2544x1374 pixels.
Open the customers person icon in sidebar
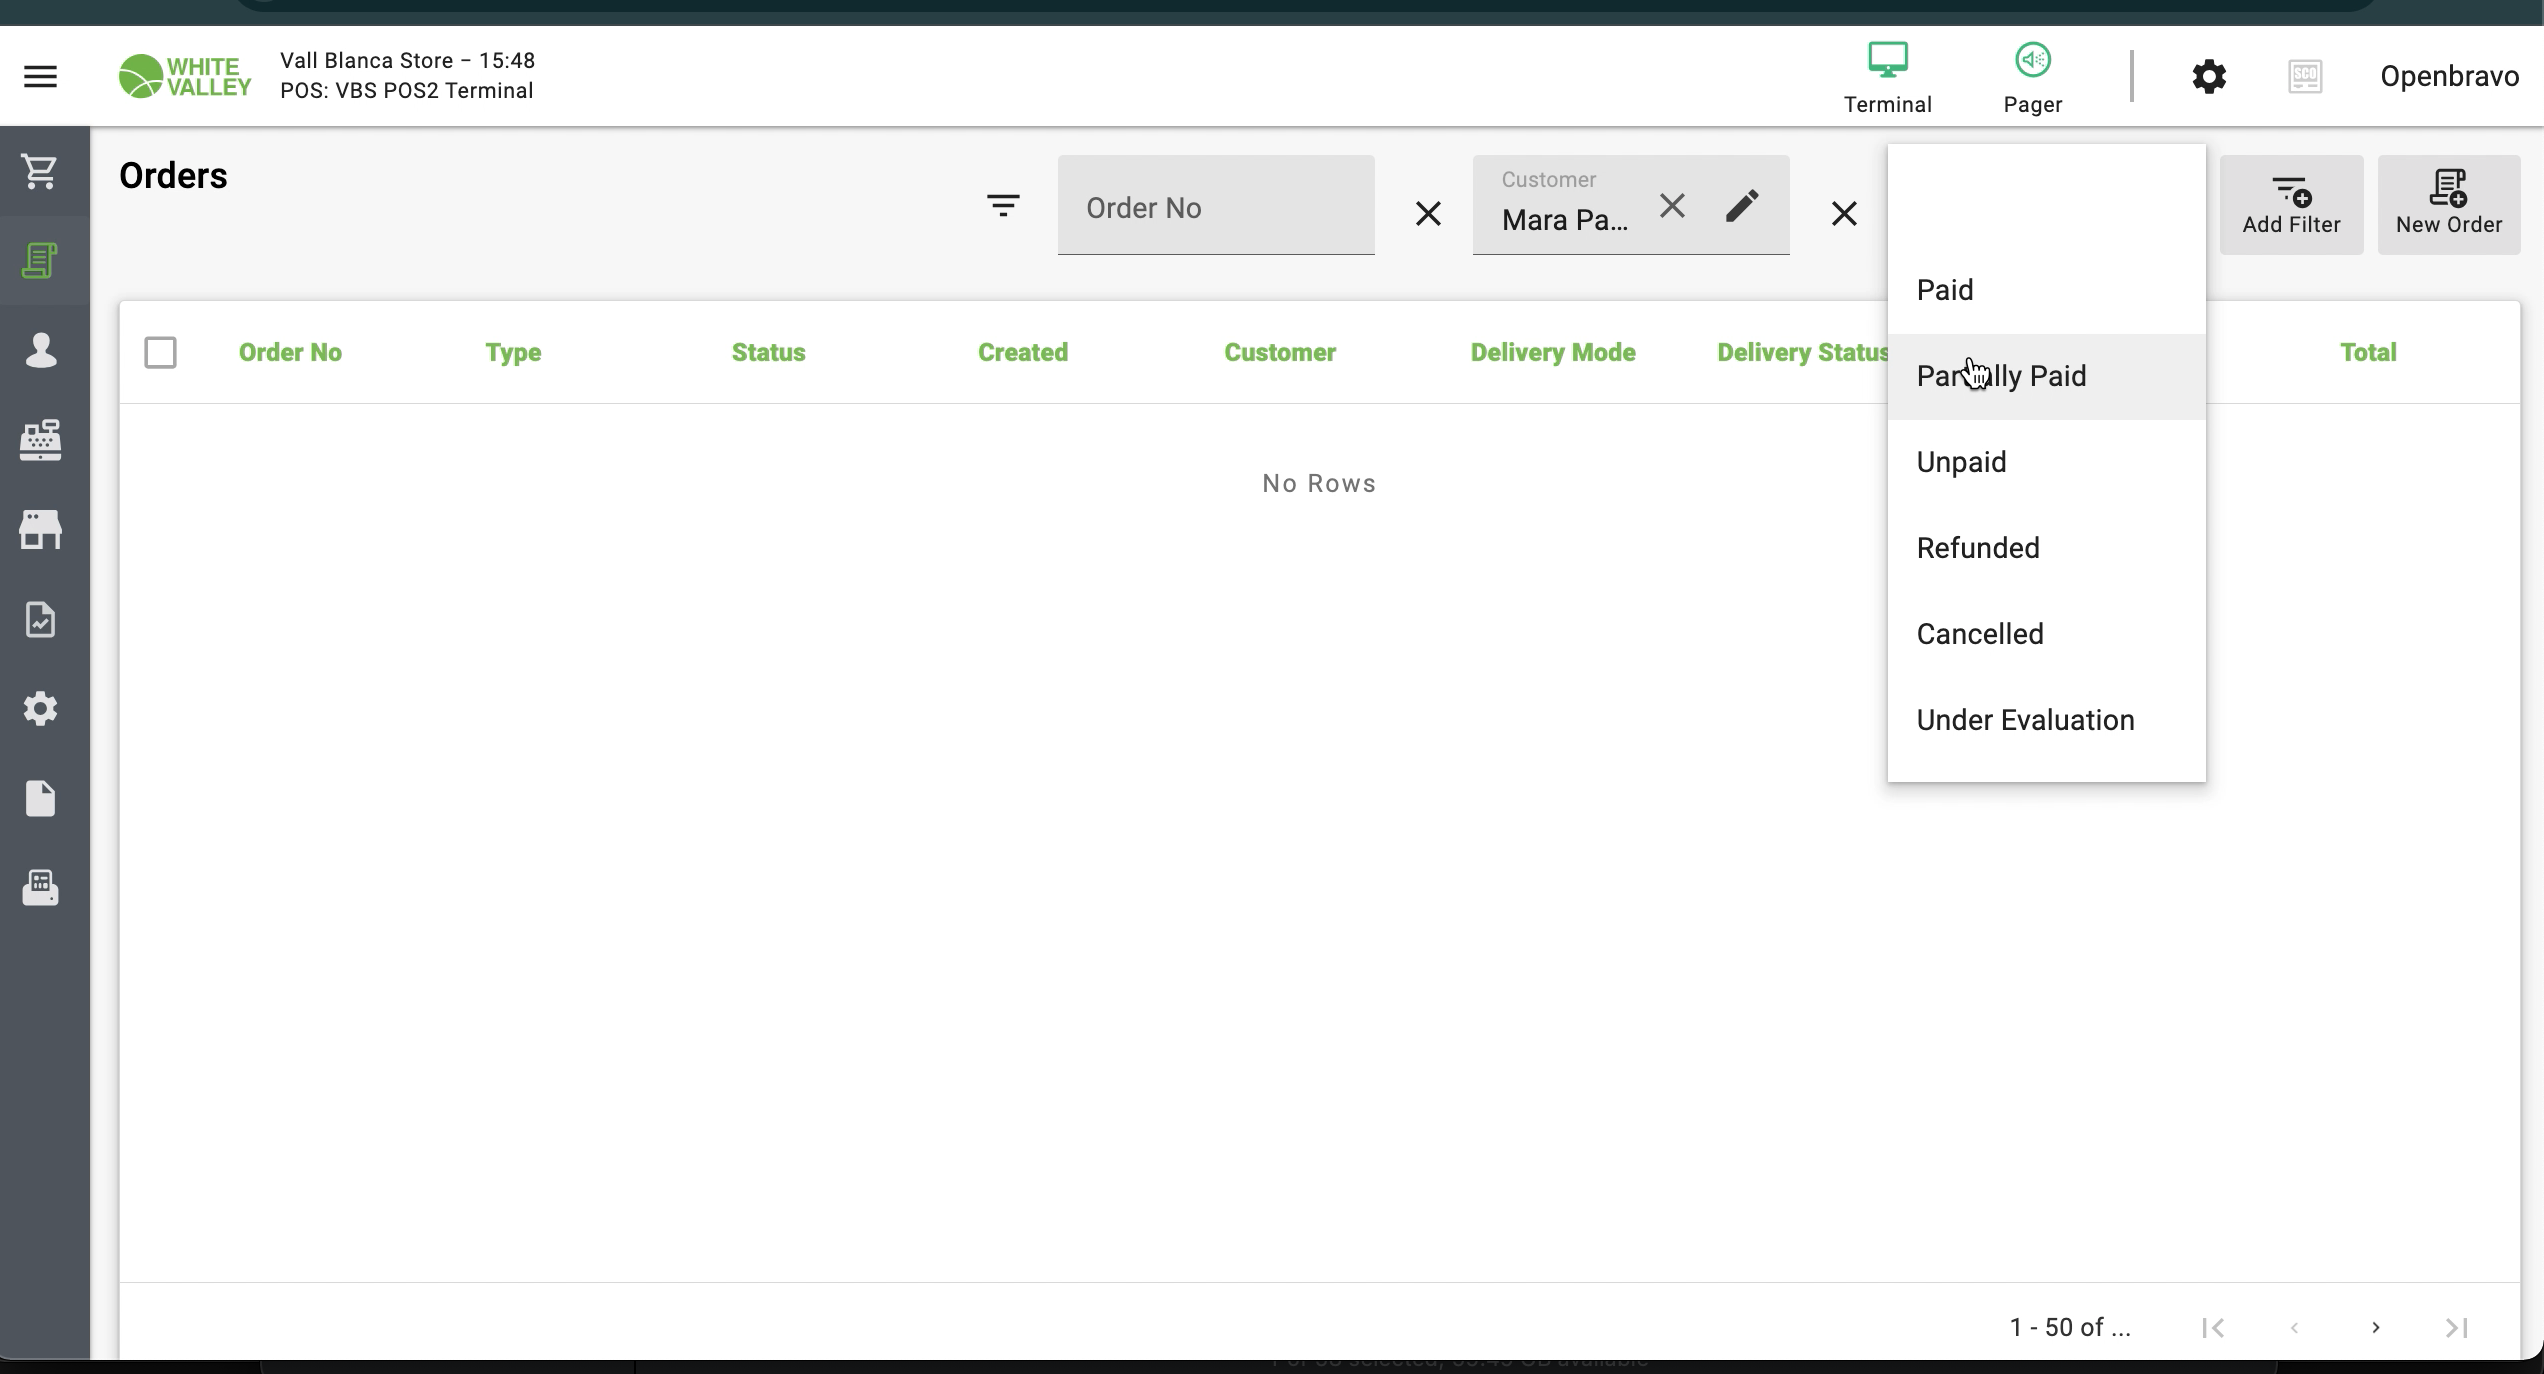40,350
